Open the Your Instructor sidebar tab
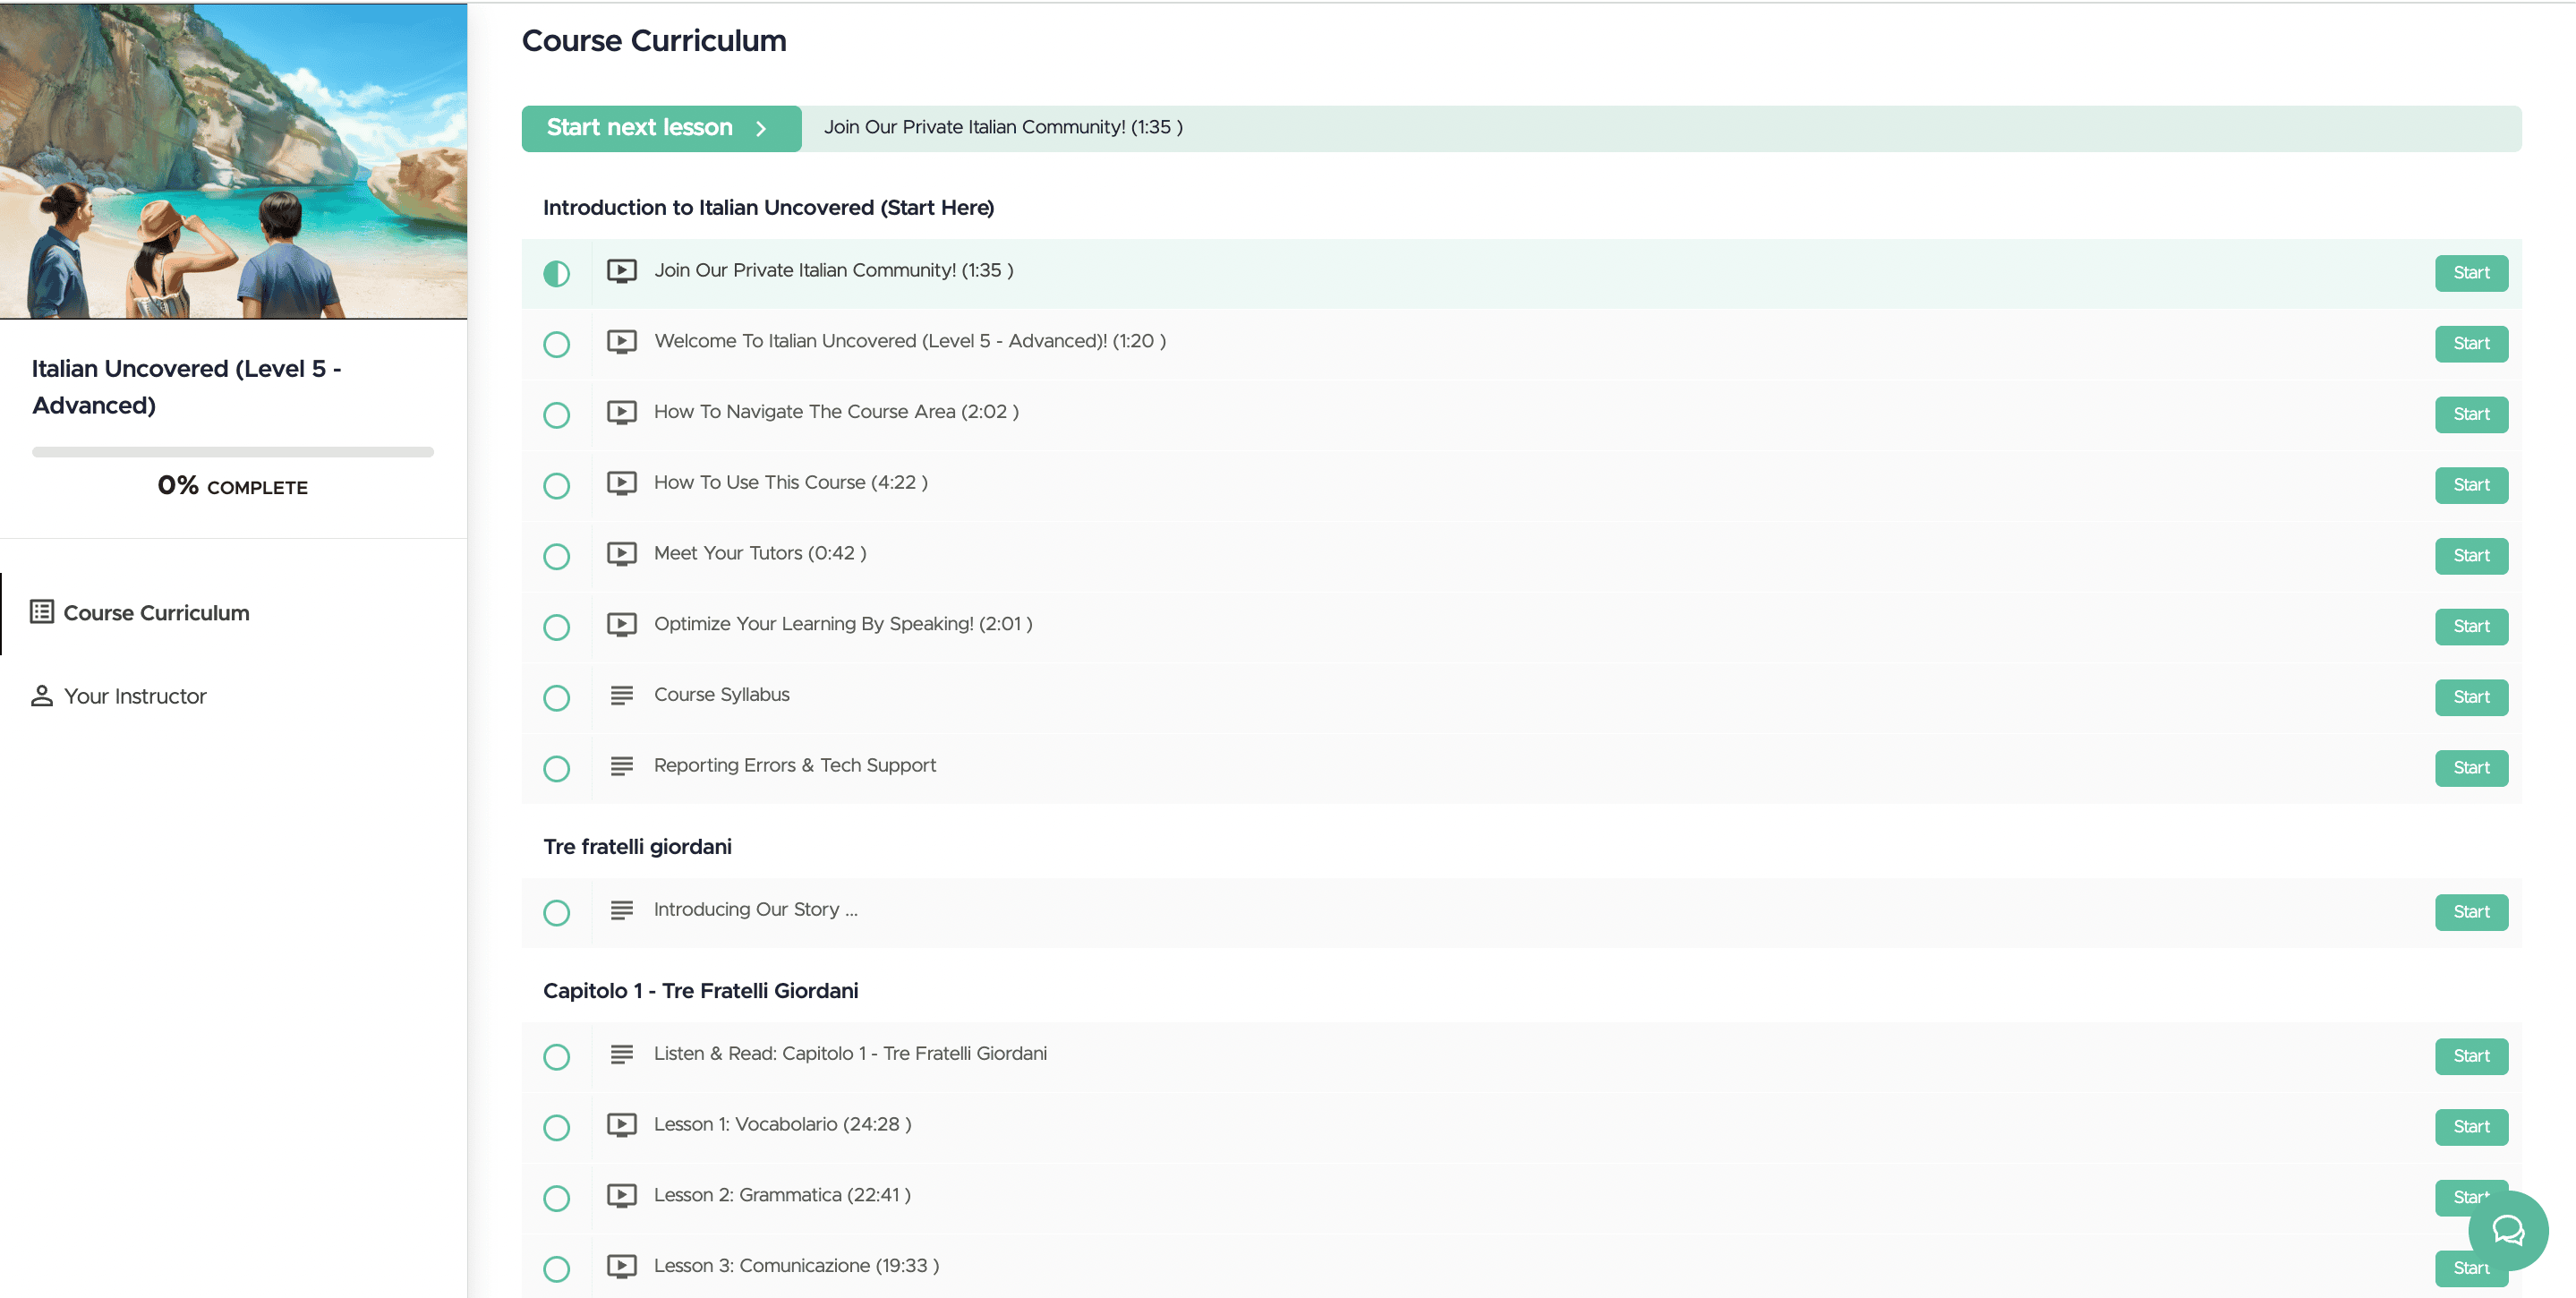The height and width of the screenshot is (1298, 2576). pyautogui.click(x=233, y=696)
